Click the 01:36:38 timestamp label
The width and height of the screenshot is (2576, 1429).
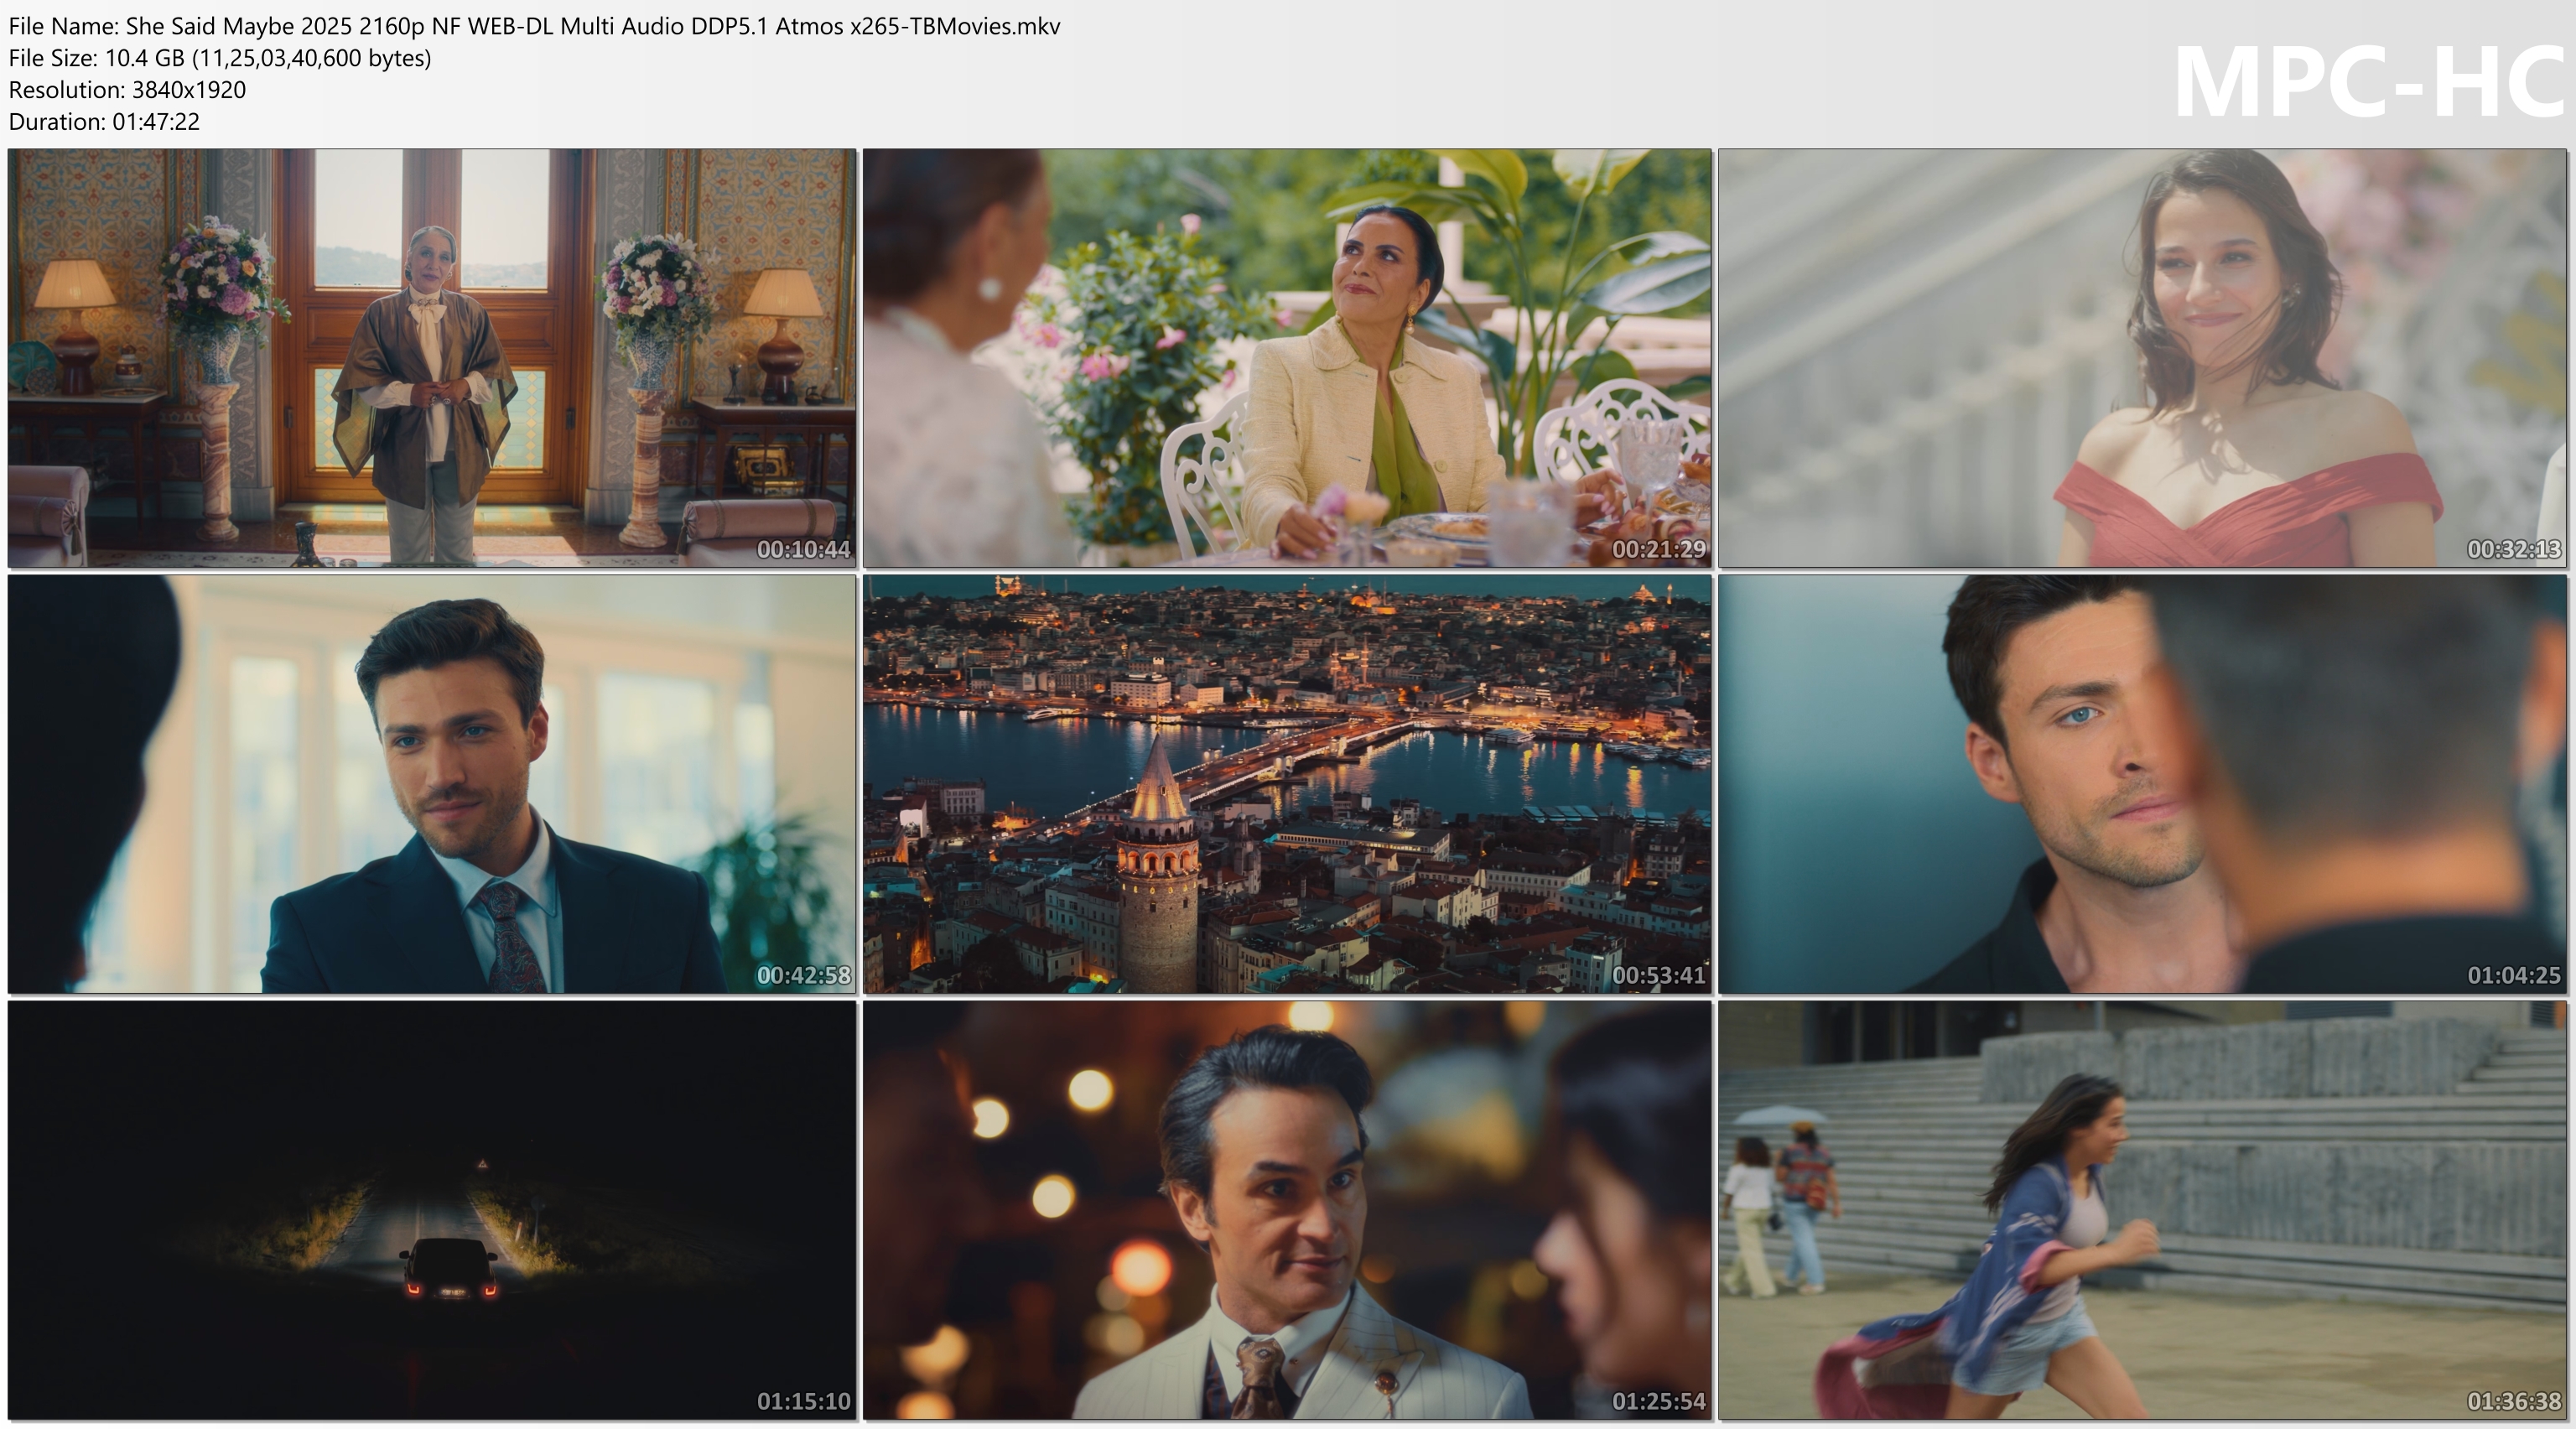coord(2513,1401)
